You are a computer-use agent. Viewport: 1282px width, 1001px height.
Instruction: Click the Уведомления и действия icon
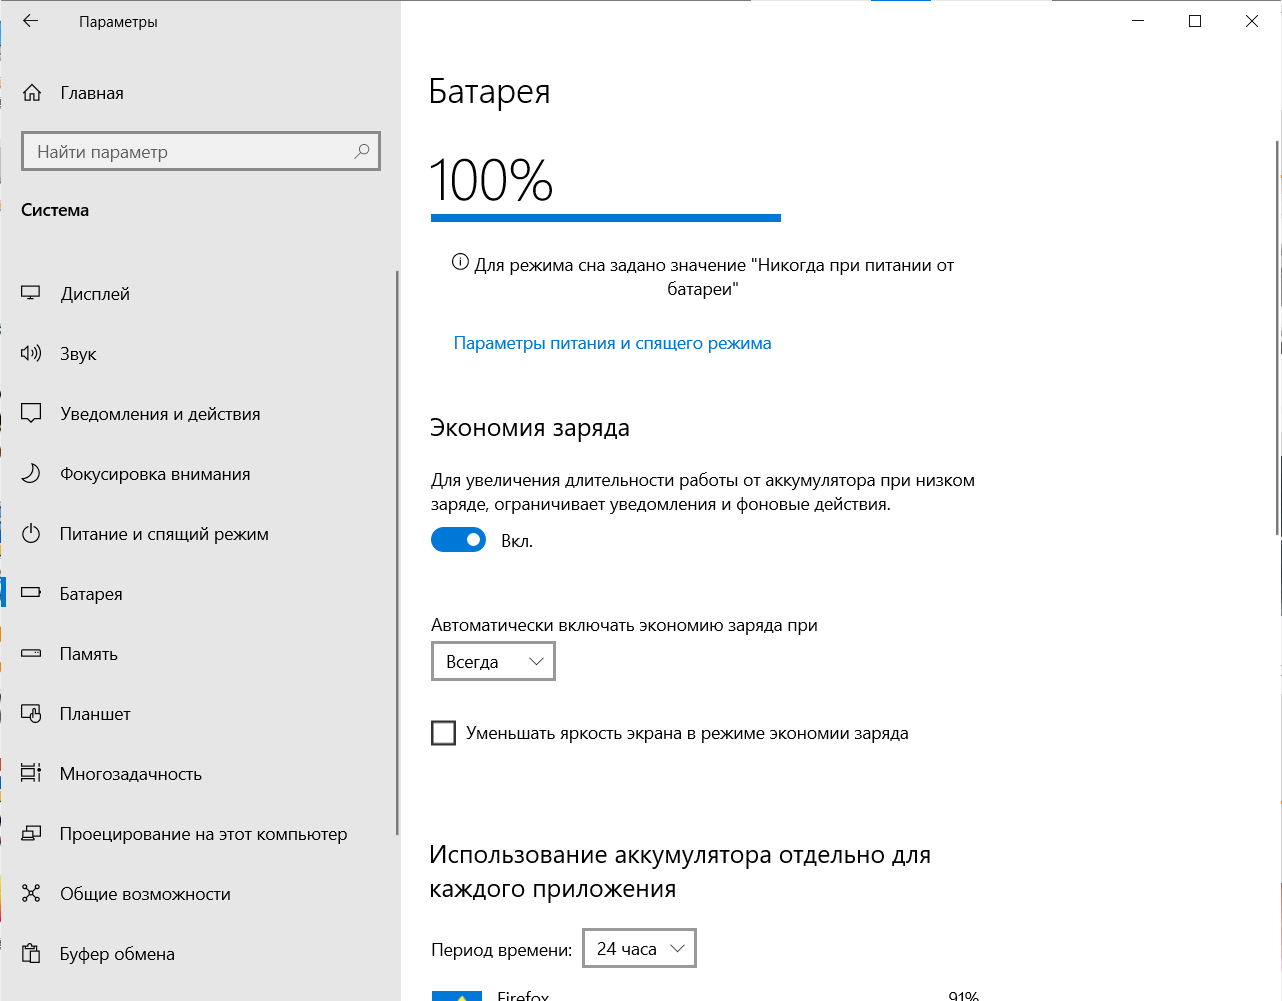[x=31, y=413]
